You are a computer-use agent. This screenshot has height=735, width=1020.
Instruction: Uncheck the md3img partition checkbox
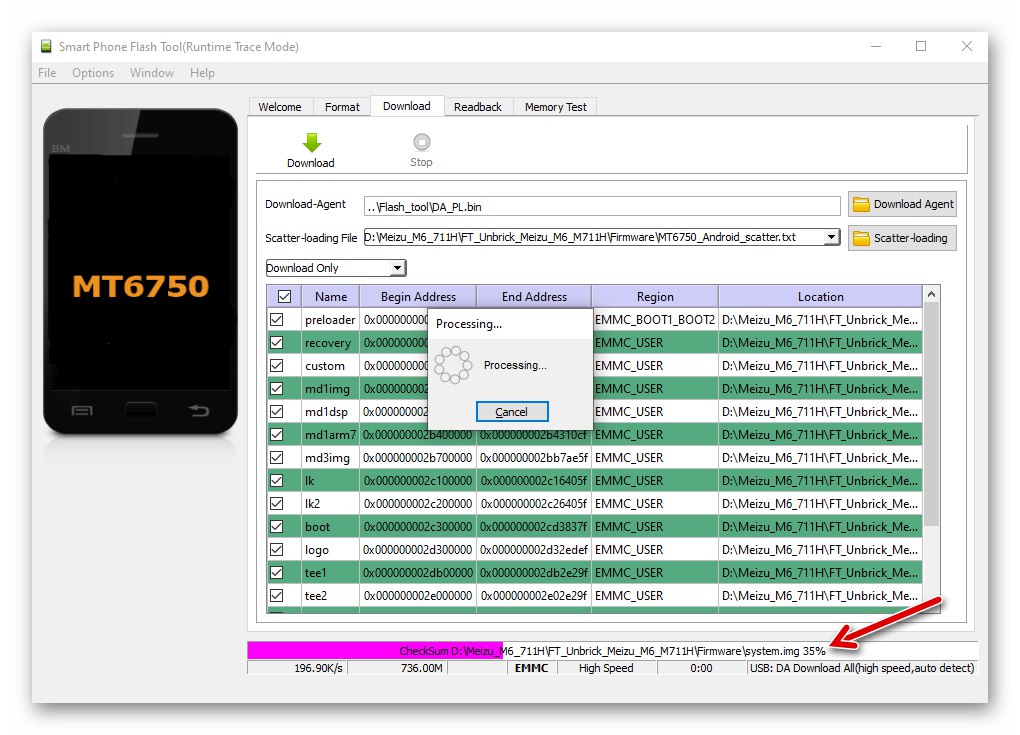click(277, 457)
